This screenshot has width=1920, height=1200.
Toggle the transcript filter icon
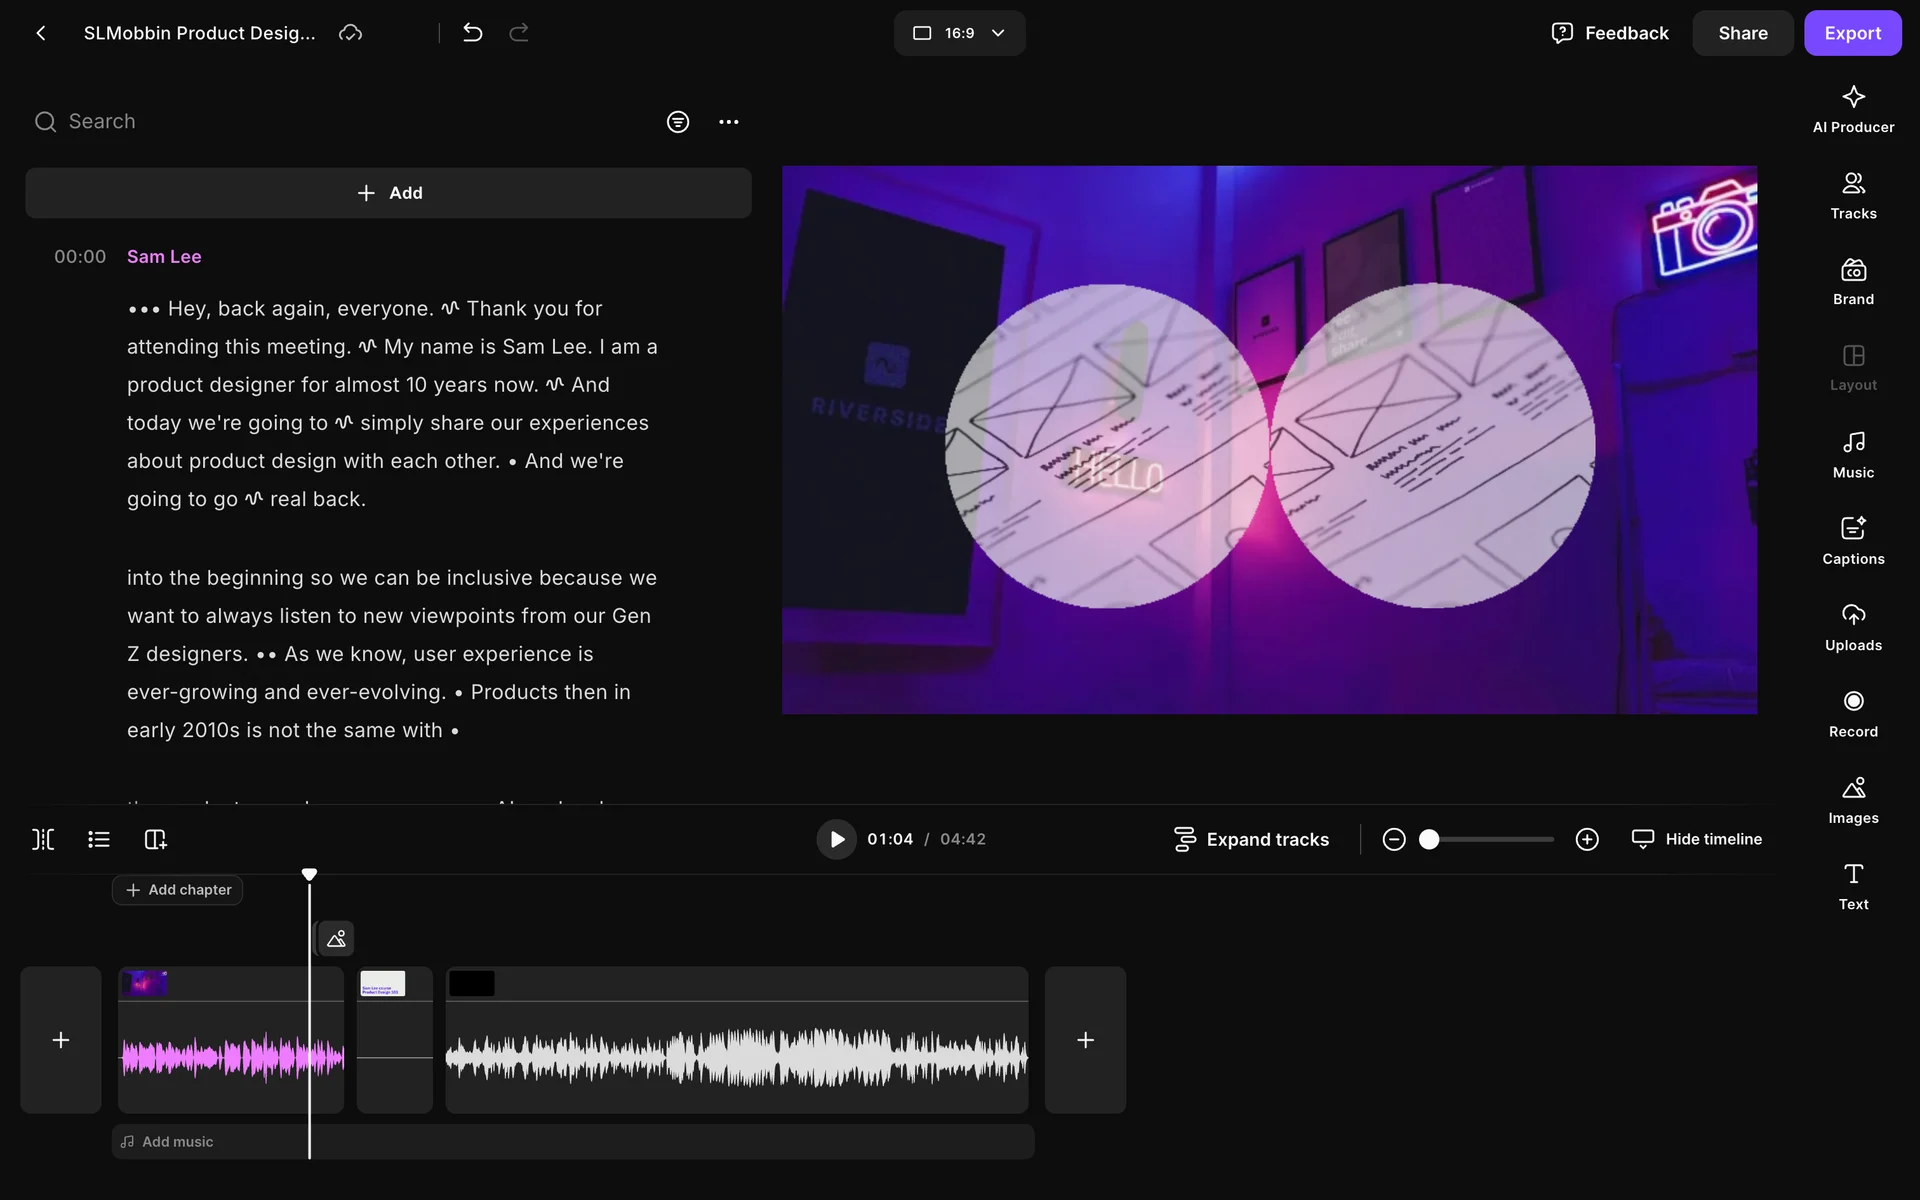tap(677, 122)
